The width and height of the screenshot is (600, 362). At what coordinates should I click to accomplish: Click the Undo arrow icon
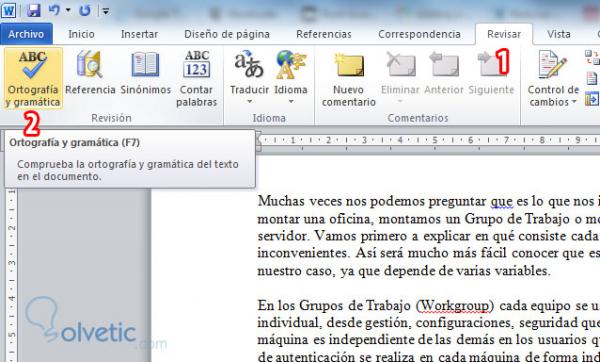click(x=54, y=10)
